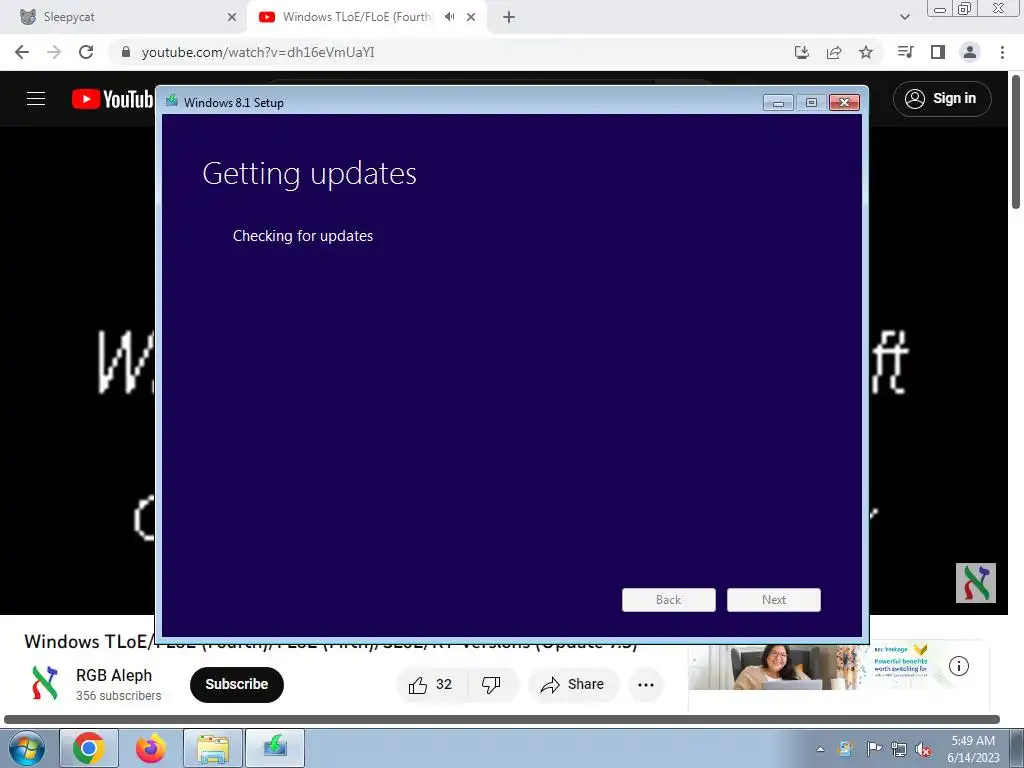The image size is (1024, 768).
Task: Close the Sleepycat tab
Action: (x=232, y=17)
